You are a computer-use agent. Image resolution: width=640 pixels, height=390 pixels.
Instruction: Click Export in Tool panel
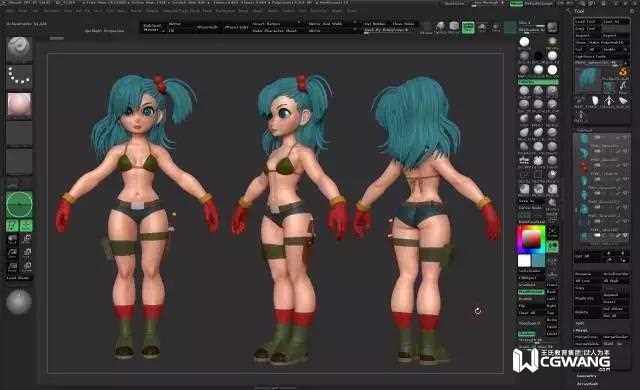pos(615,35)
